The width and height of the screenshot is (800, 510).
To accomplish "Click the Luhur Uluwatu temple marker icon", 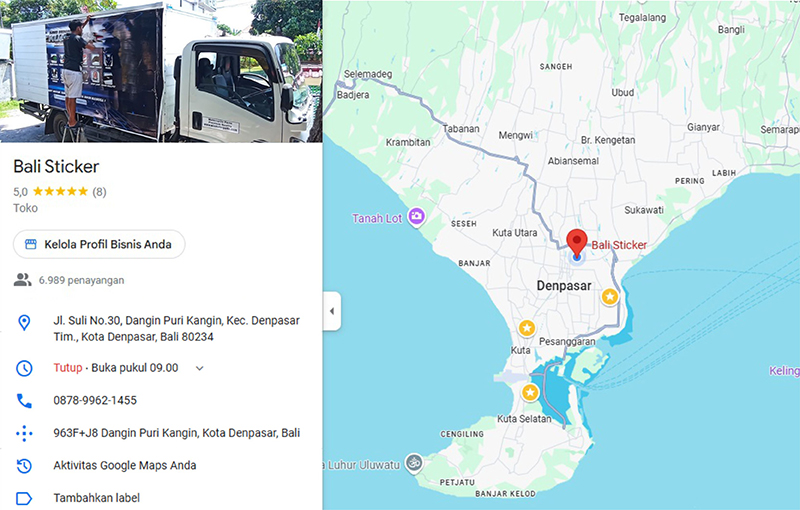I will [414, 463].
